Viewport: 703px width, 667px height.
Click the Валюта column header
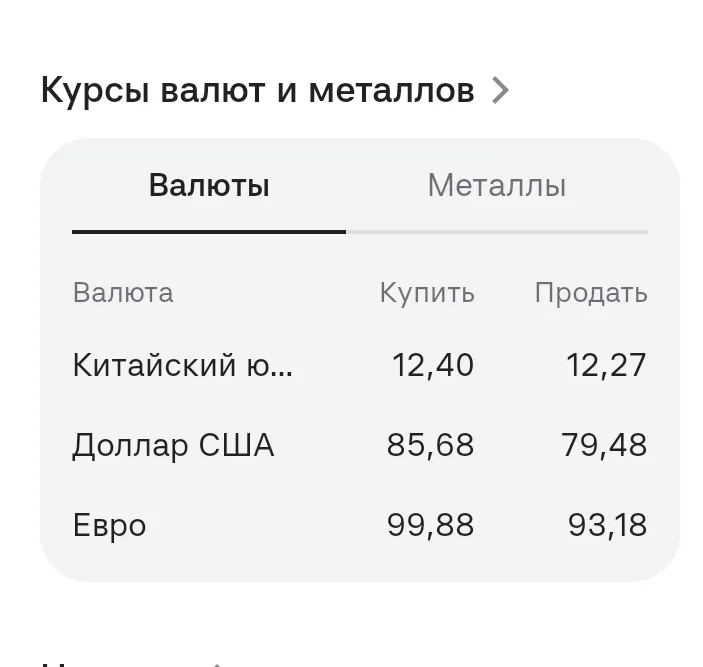pyautogui.click(x=123, y=293)
